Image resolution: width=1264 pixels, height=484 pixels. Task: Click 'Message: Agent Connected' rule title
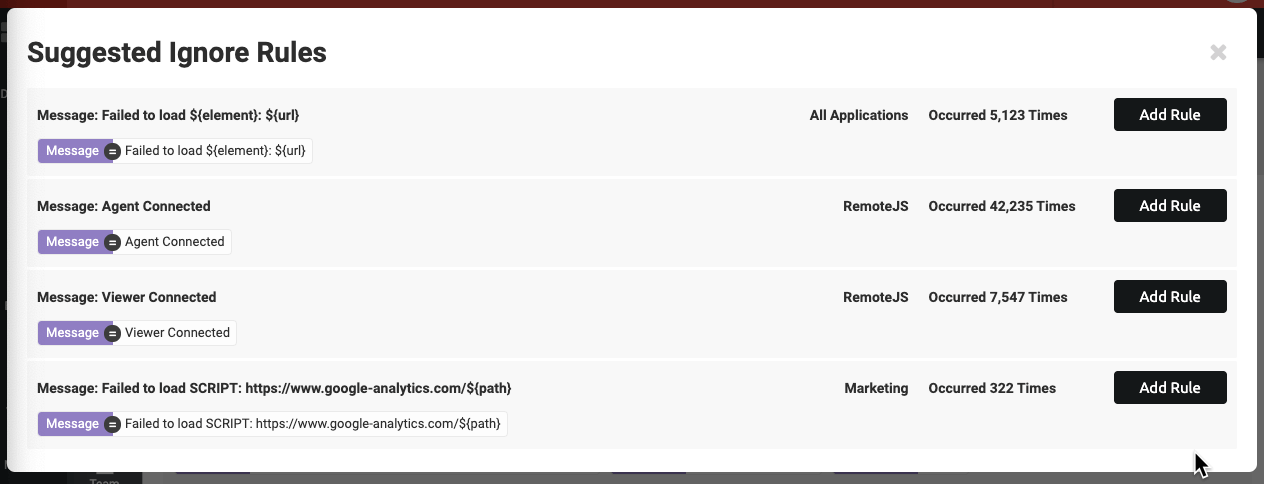pos(124,206)
